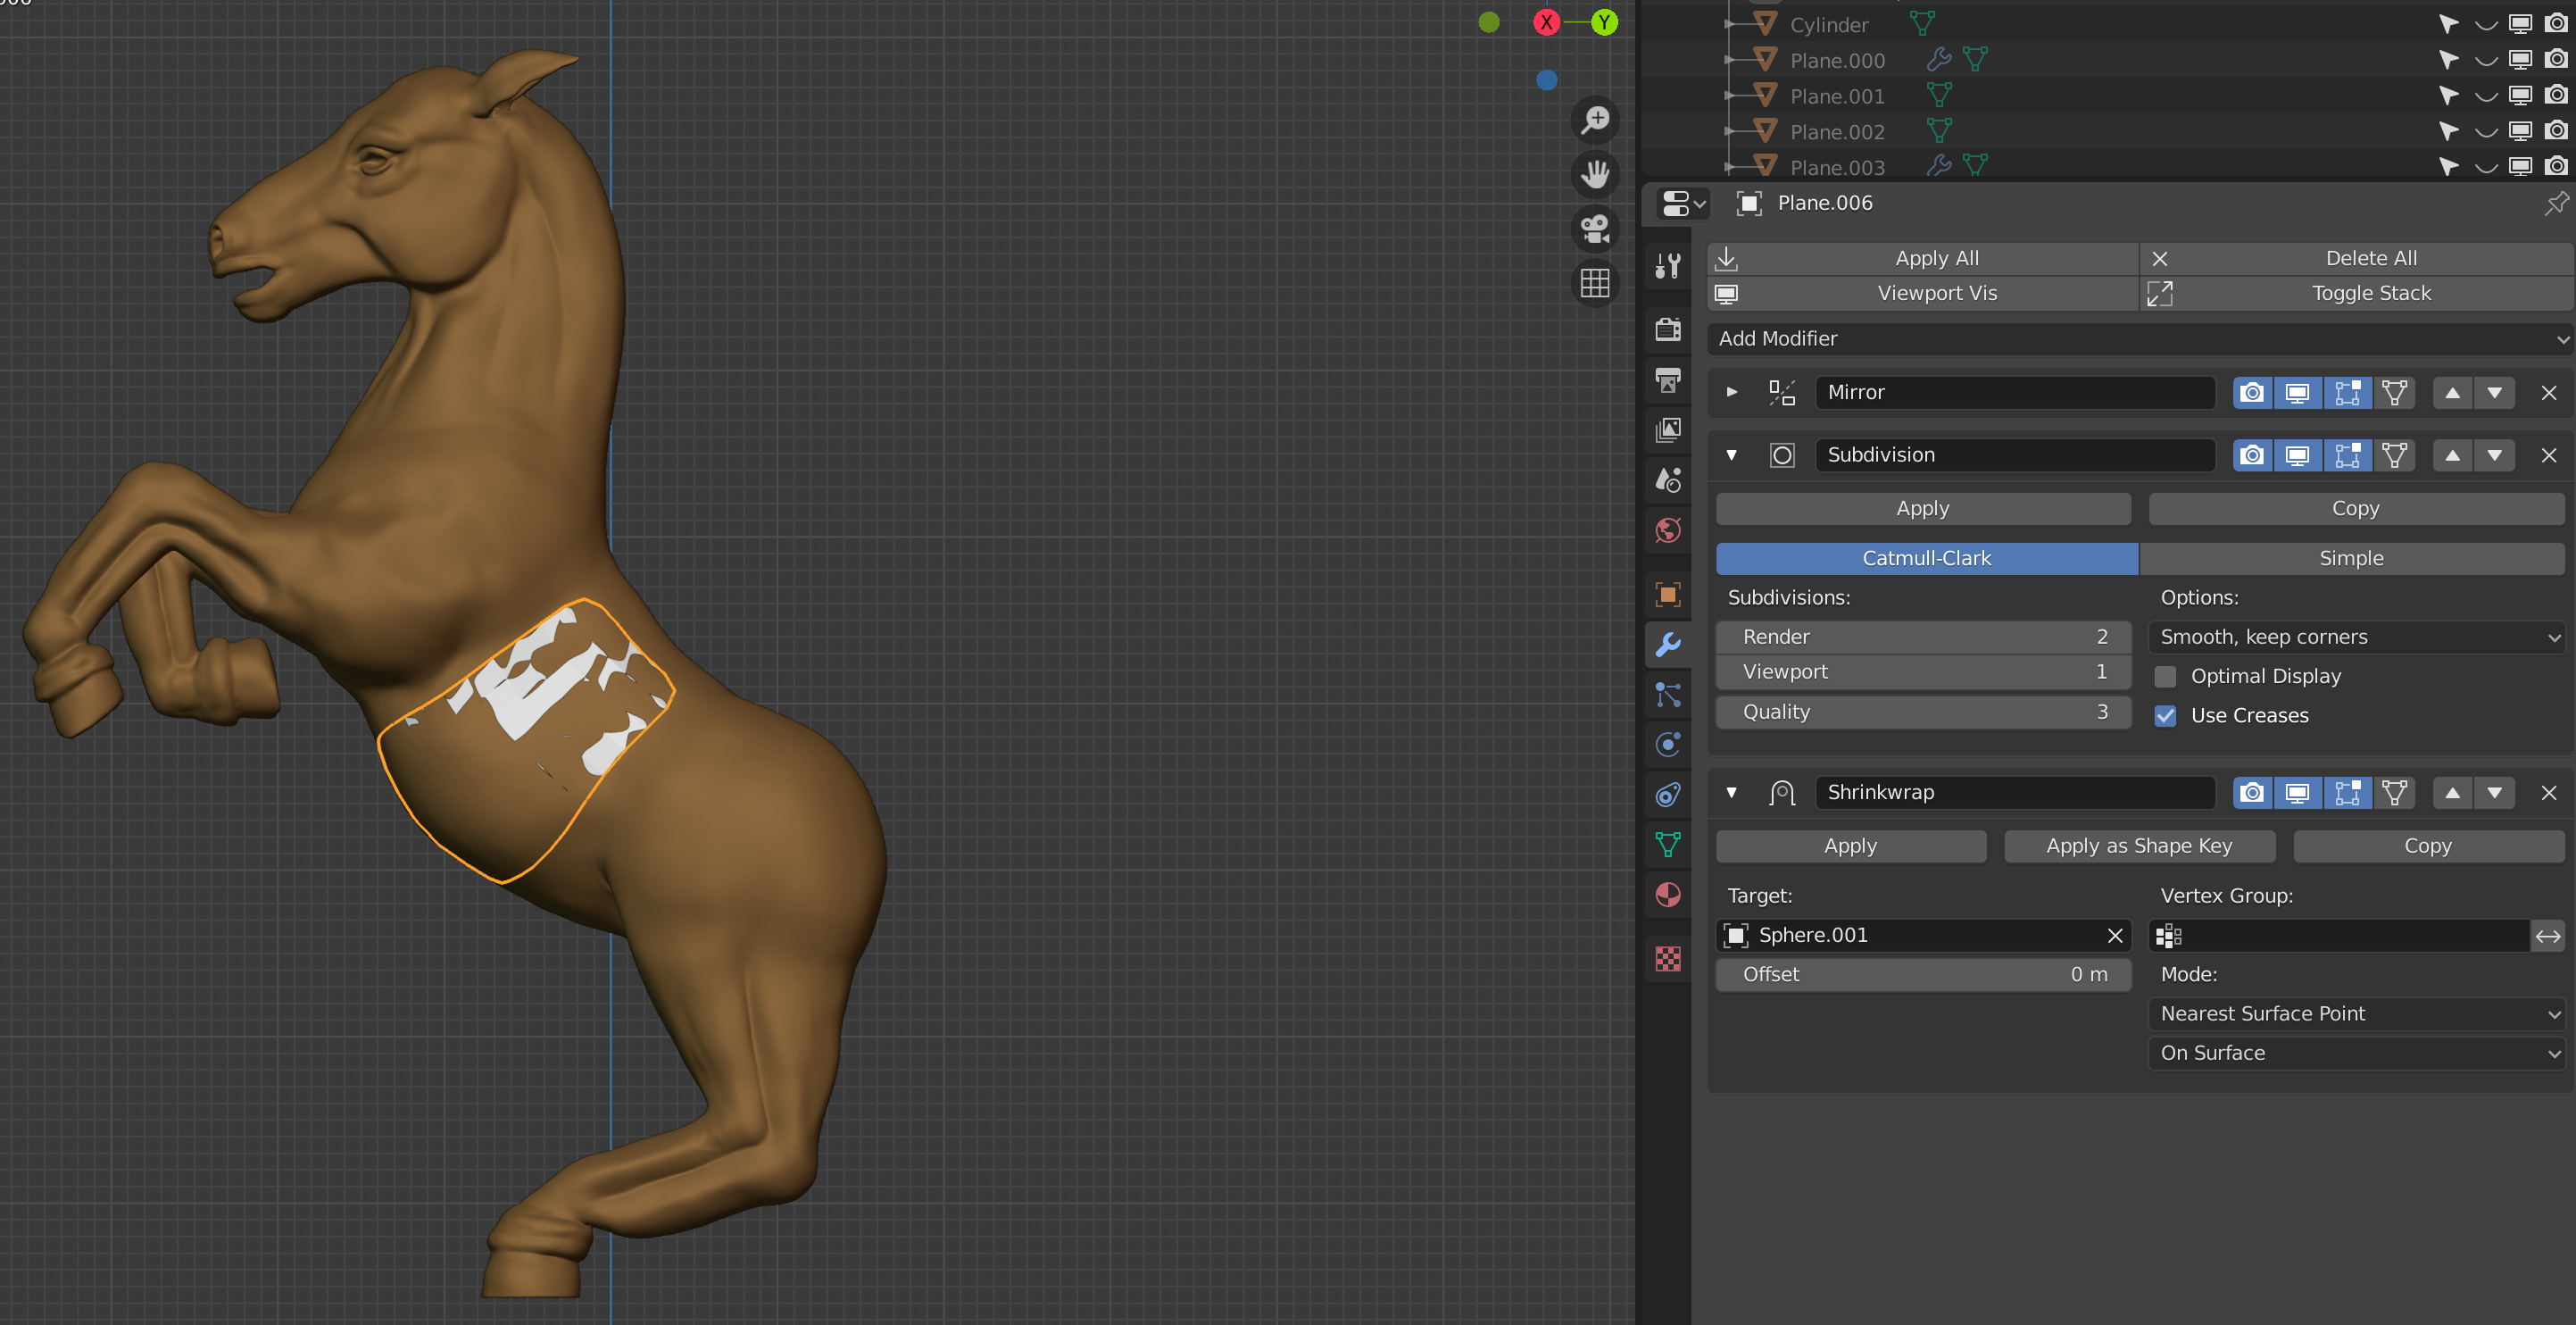The width and height of the screenshot is (2576, 1325).
Task: Click the Quality value slider field
Action: 1922,712
